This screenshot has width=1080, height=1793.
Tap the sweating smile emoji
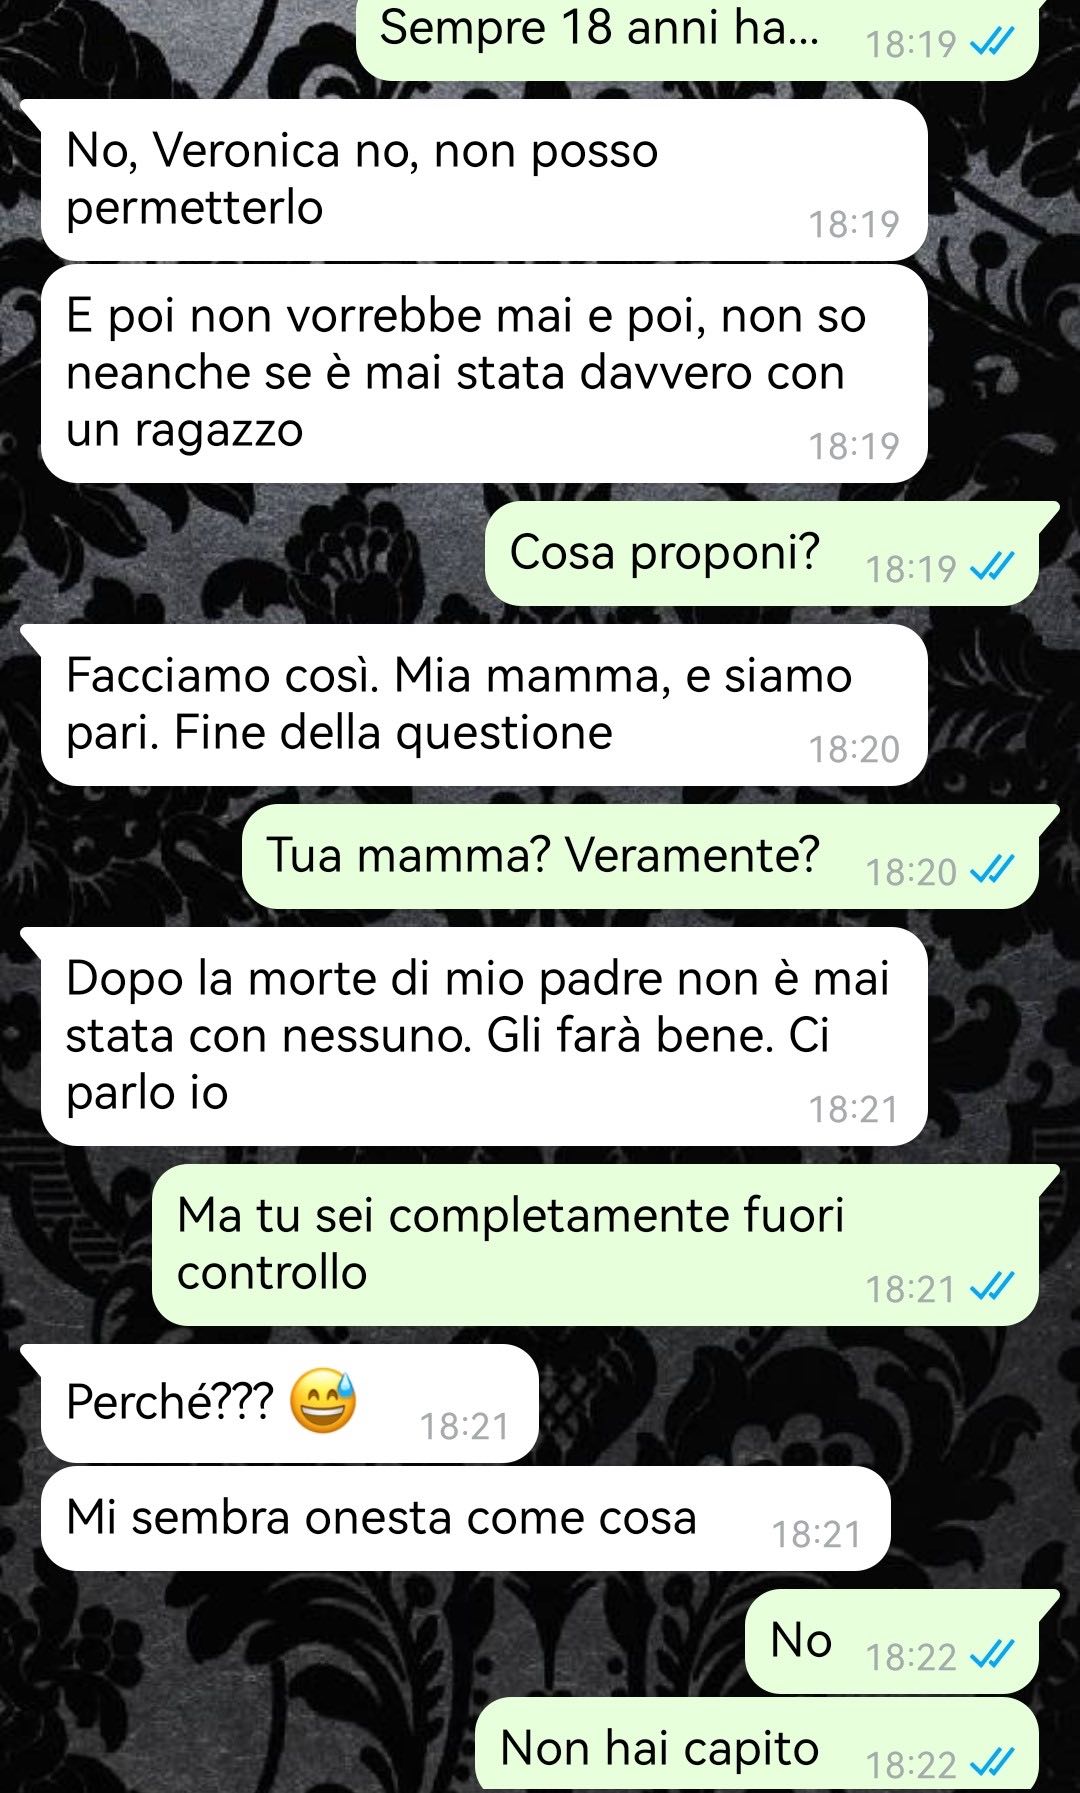click(323, 1401)
